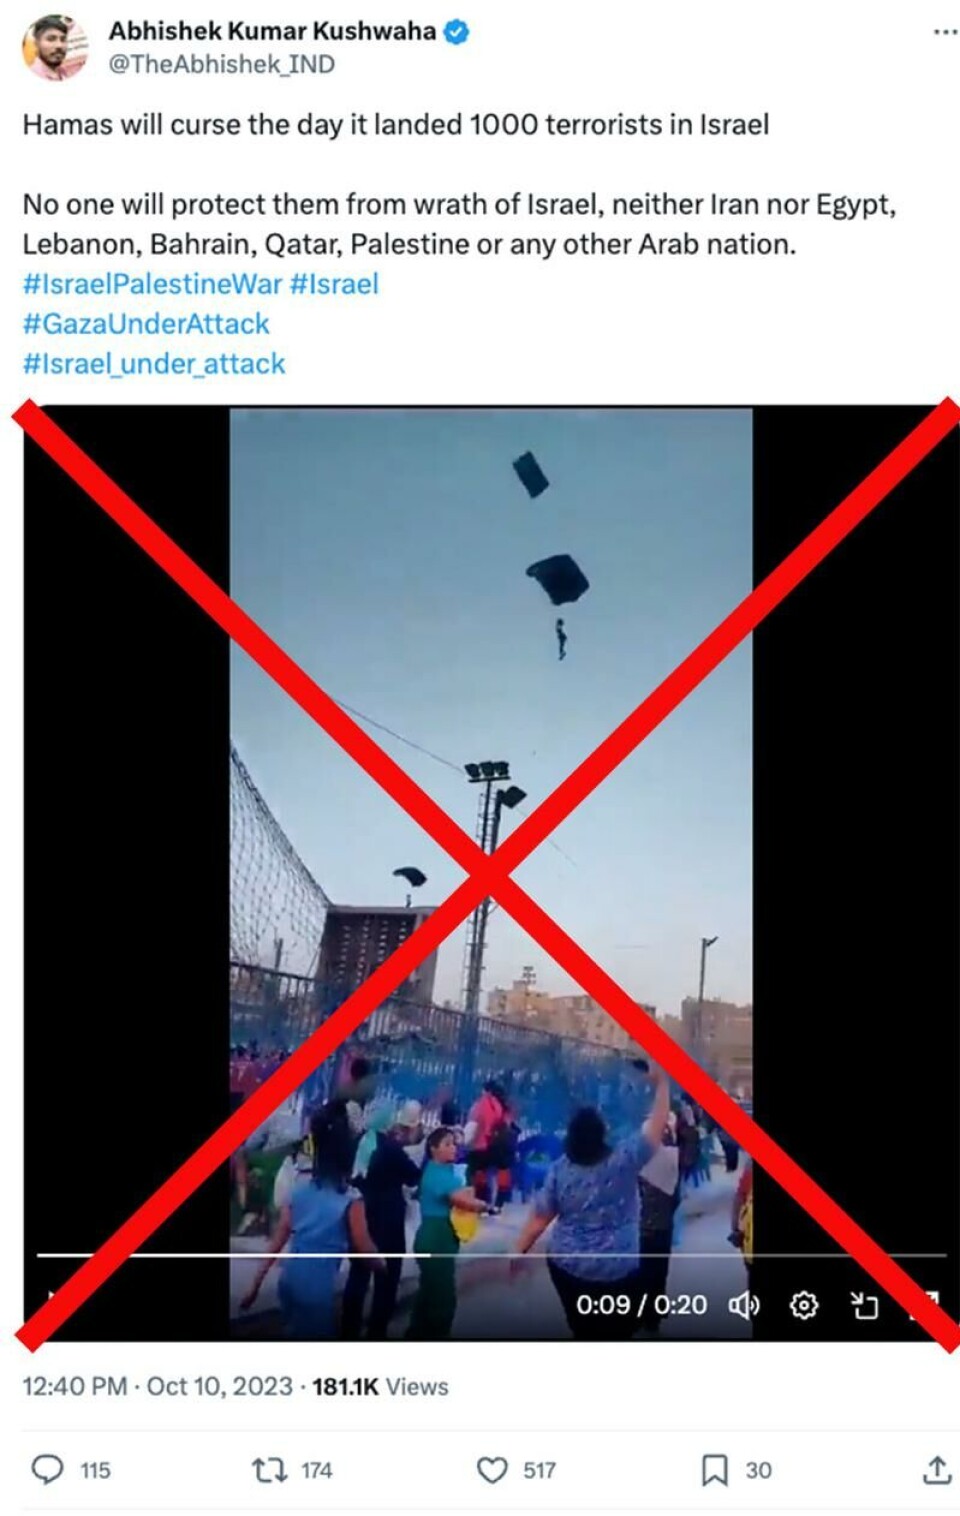The width and height of the screenshot is (960, 1516).
Task: Toggle fullscreen for the video
Action: pos(925,1304)
